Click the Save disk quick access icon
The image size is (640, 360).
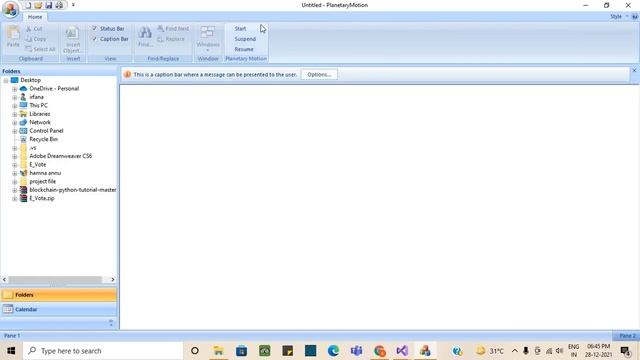pos(49,5)
